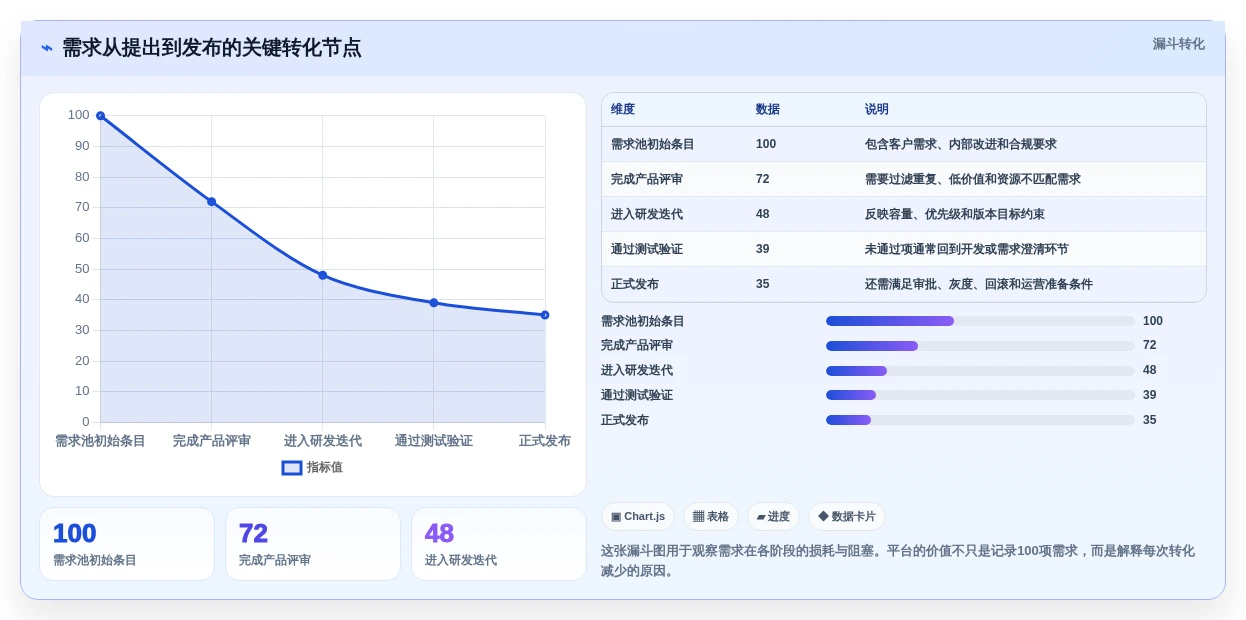Click the chart data point for 正式发布
1246x620 pixels.
[x=544, y=315]
